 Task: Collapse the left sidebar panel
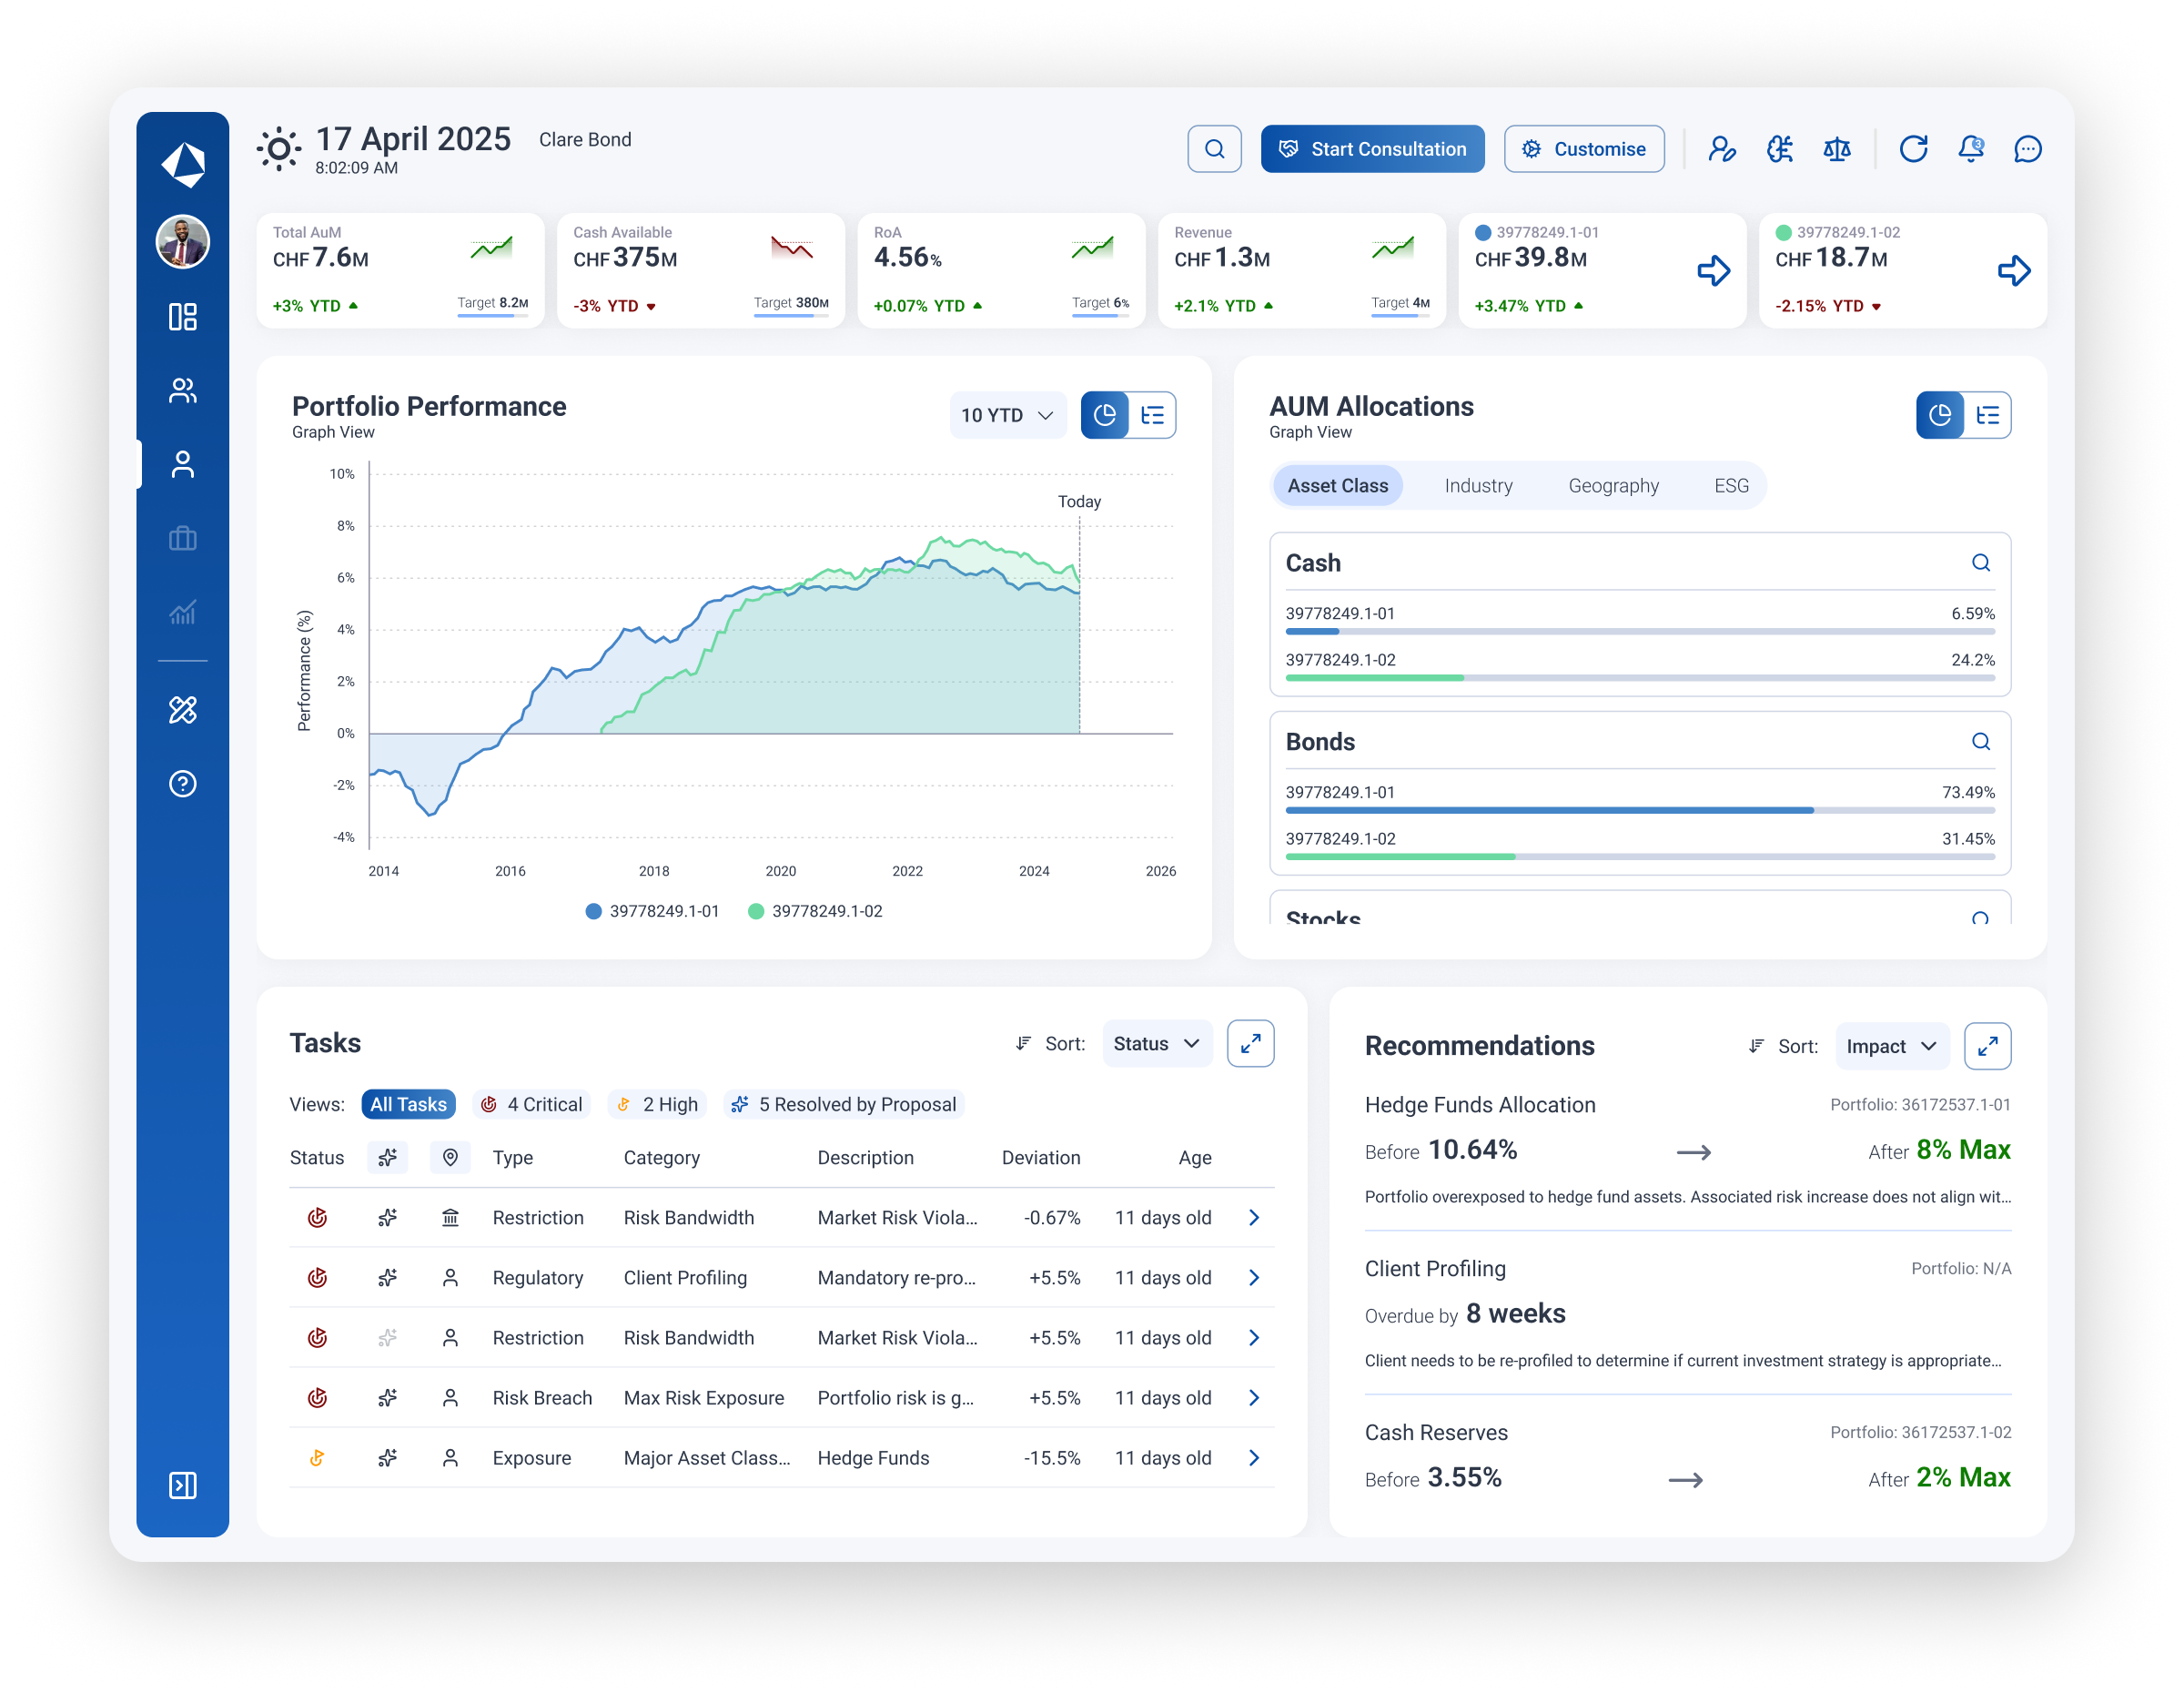[182, 1487]
